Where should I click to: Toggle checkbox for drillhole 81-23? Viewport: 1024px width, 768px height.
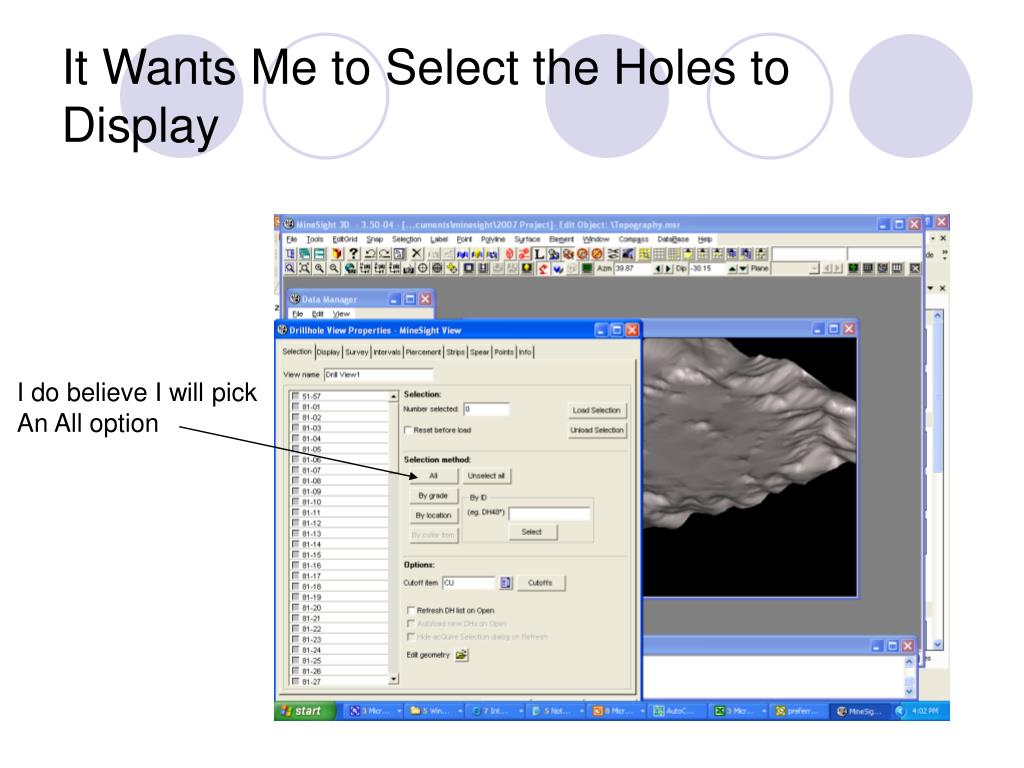[x=295, y=639]
